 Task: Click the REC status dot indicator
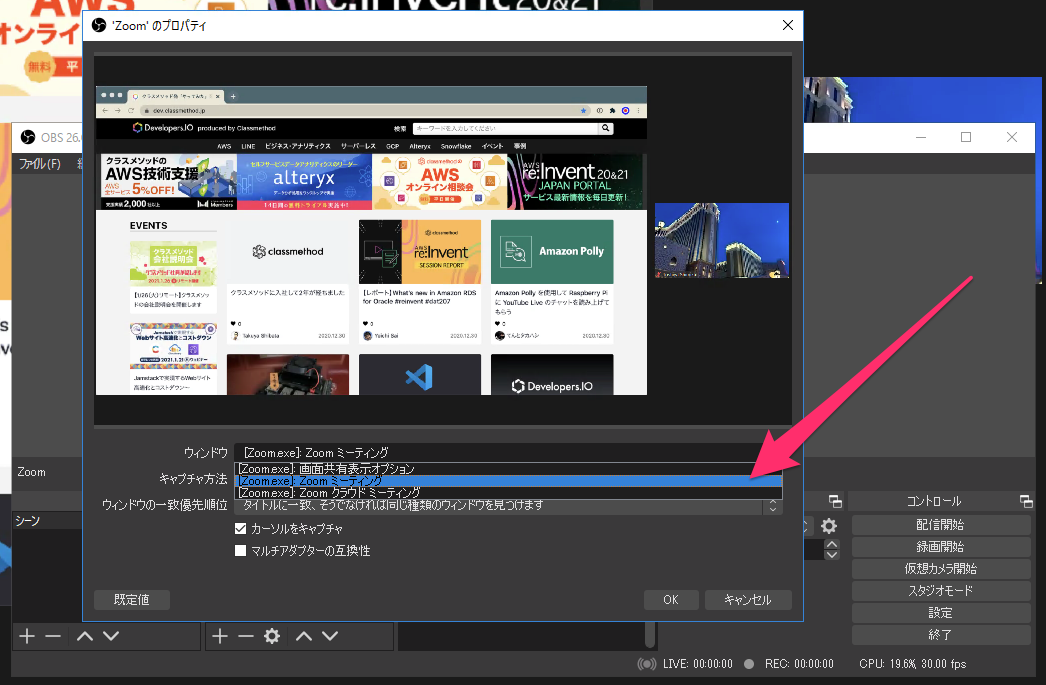(749, 664)
